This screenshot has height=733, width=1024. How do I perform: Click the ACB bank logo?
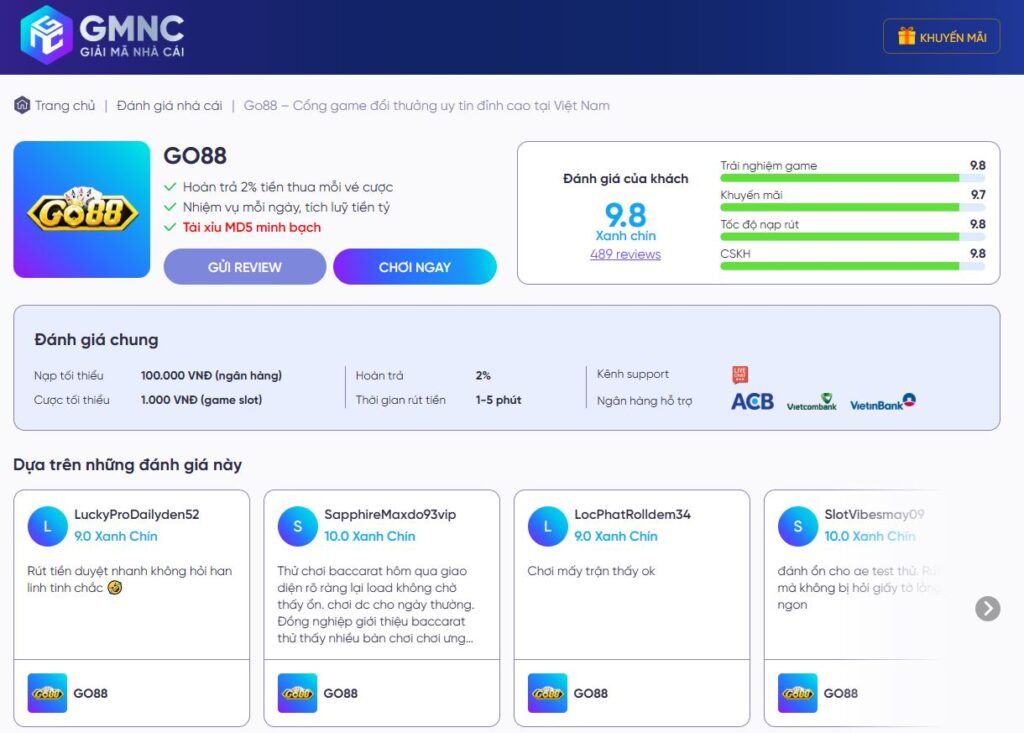pyautogui.click(x=752, y=401)
